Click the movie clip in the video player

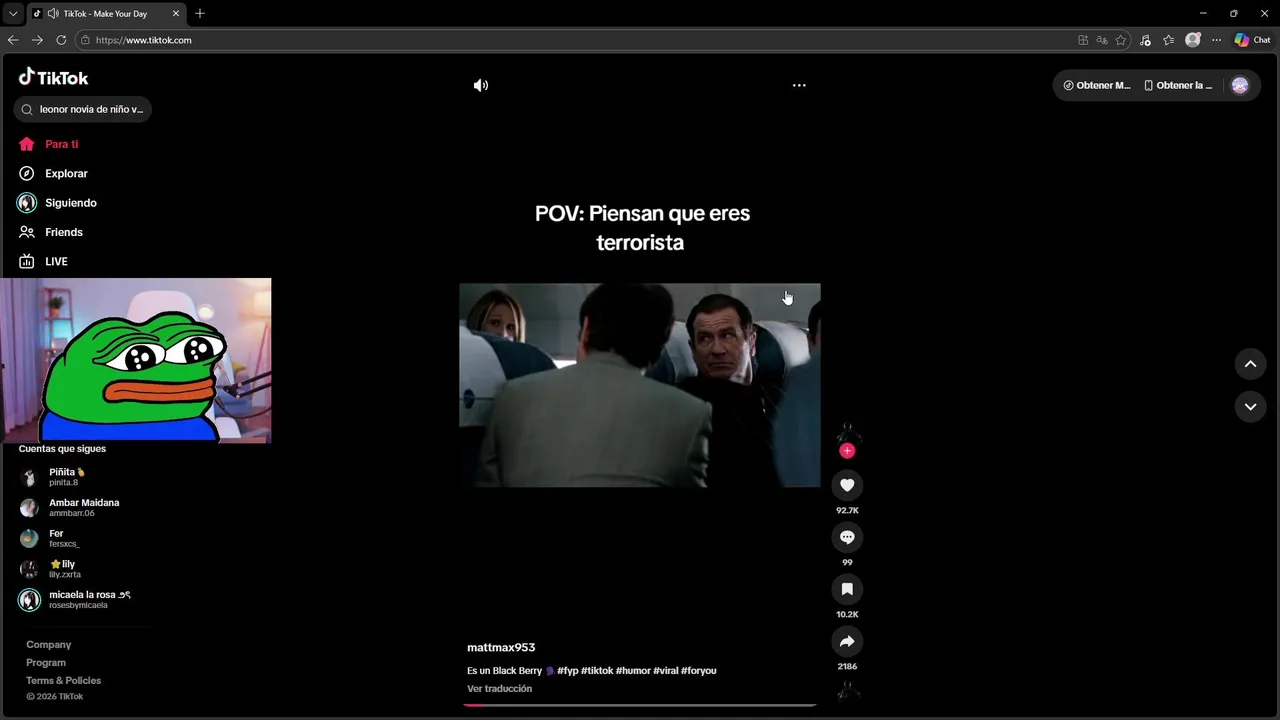pyautogui.click(x=640, y=385)
